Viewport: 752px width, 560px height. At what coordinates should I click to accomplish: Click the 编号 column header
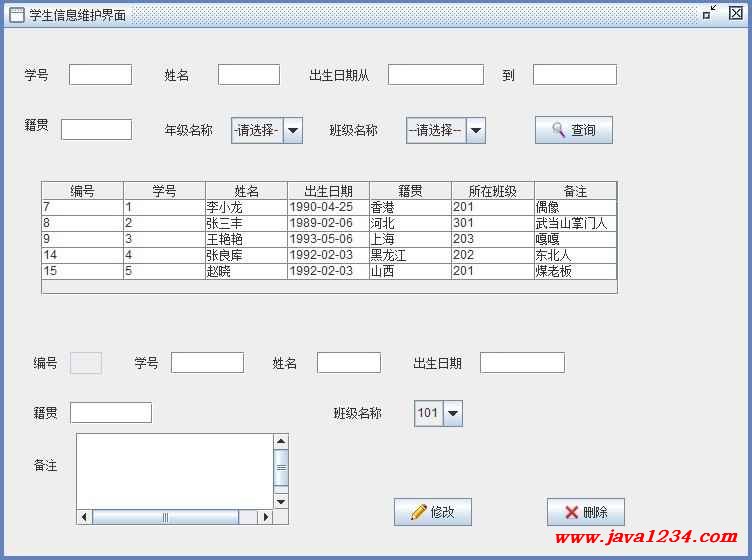pyautogui.click(x=82, y=191)
